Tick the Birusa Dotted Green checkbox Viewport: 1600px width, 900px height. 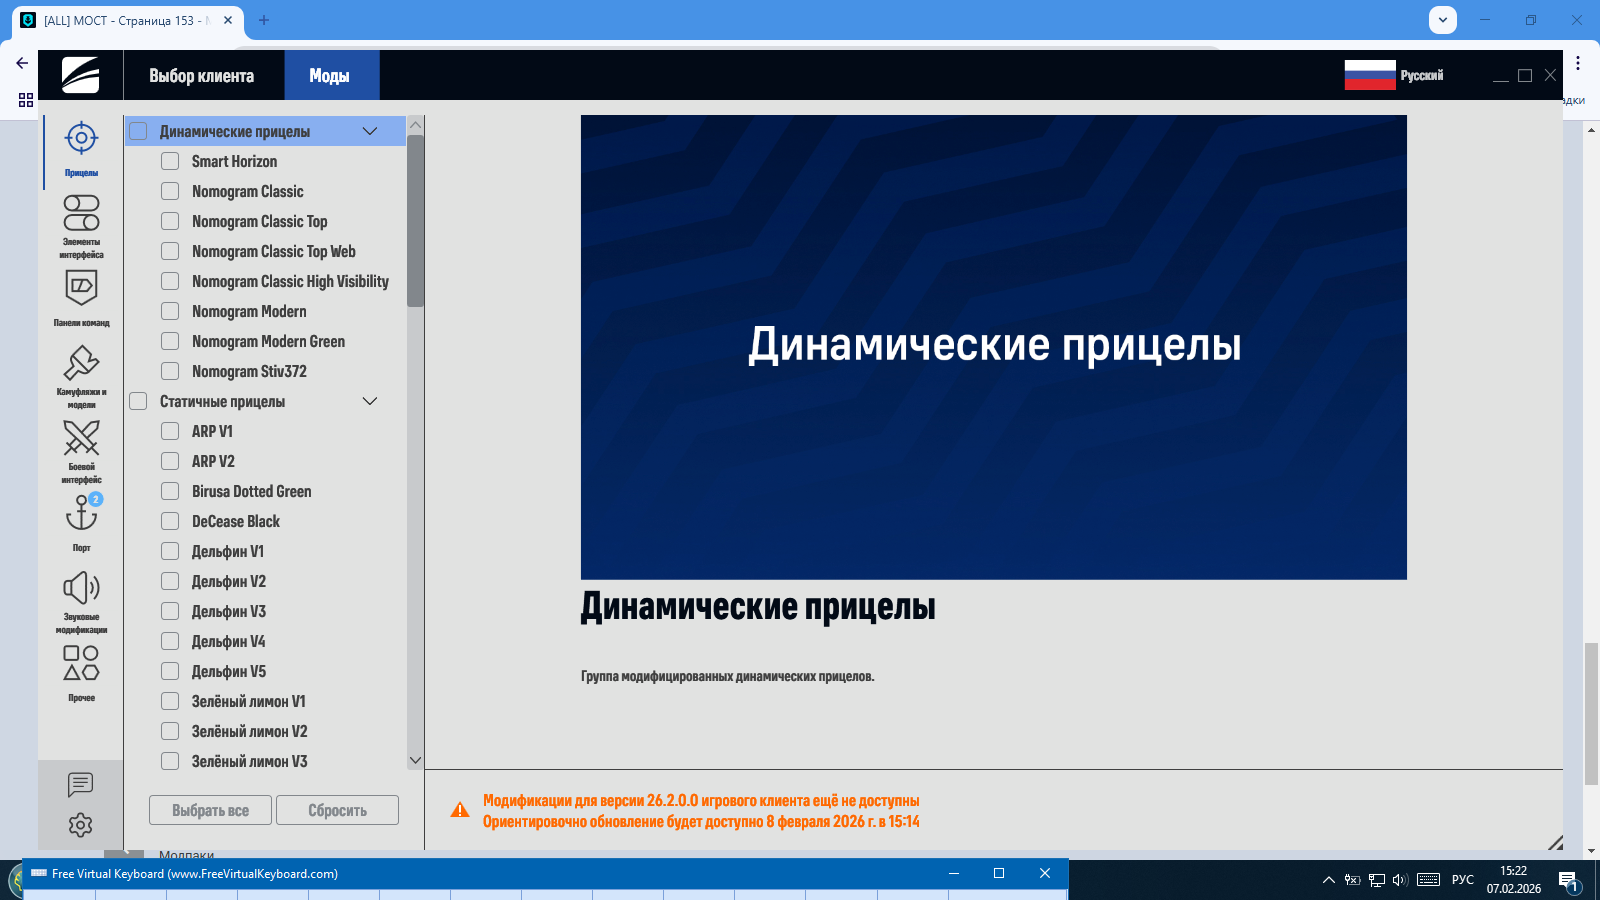(x=170, y=491)
